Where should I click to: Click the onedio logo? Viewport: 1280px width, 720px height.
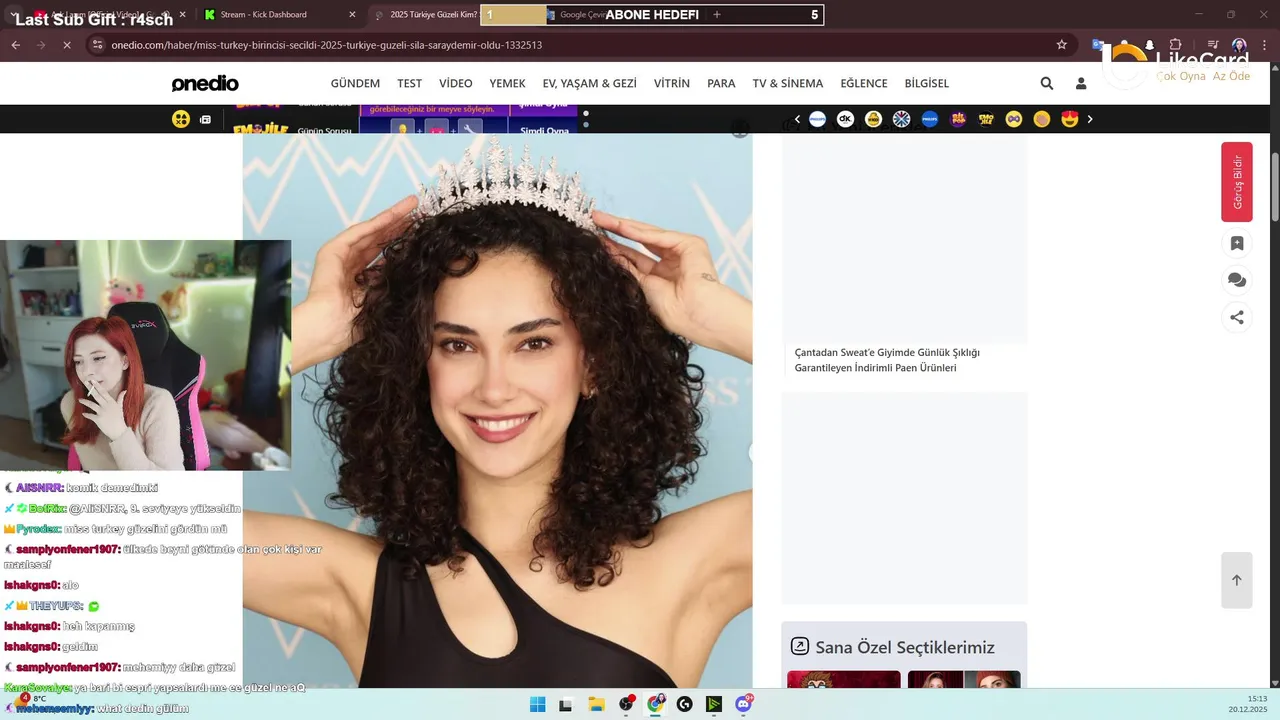205,83
